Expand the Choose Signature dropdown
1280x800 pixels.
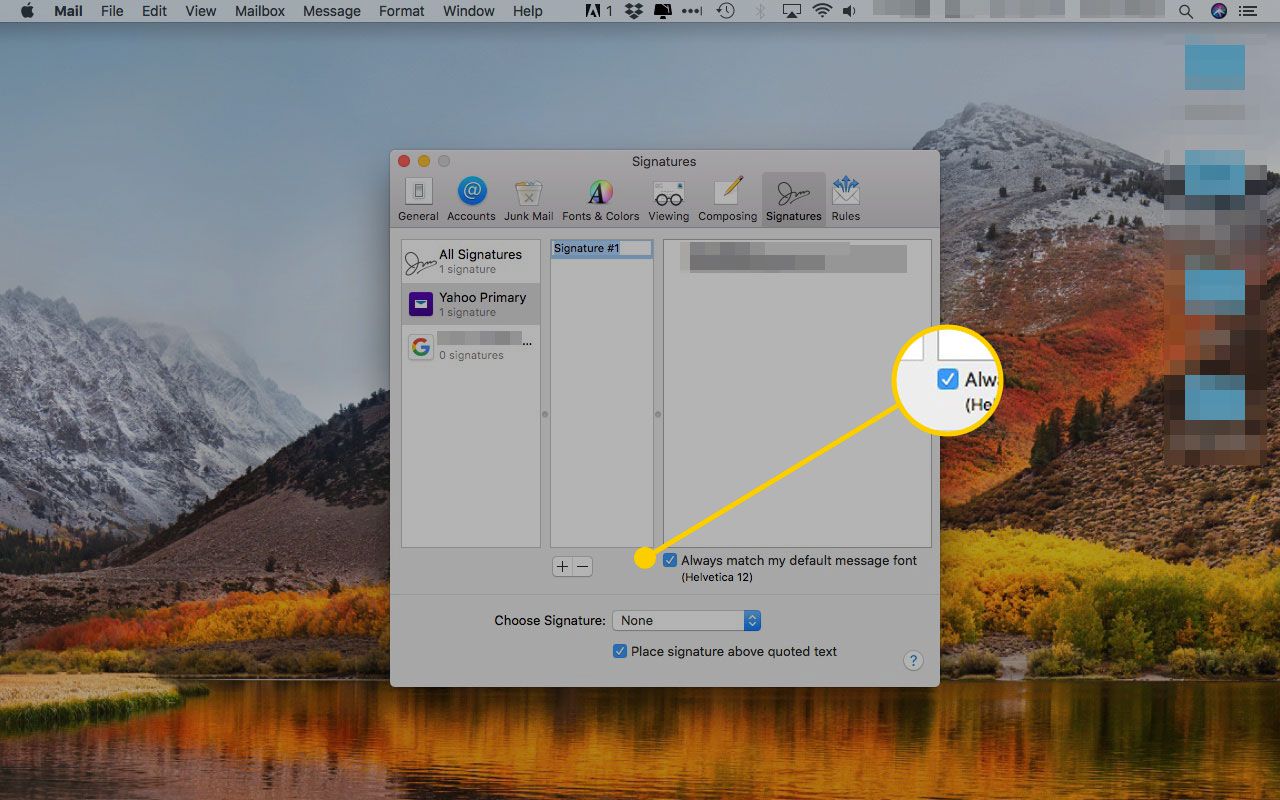686,621
